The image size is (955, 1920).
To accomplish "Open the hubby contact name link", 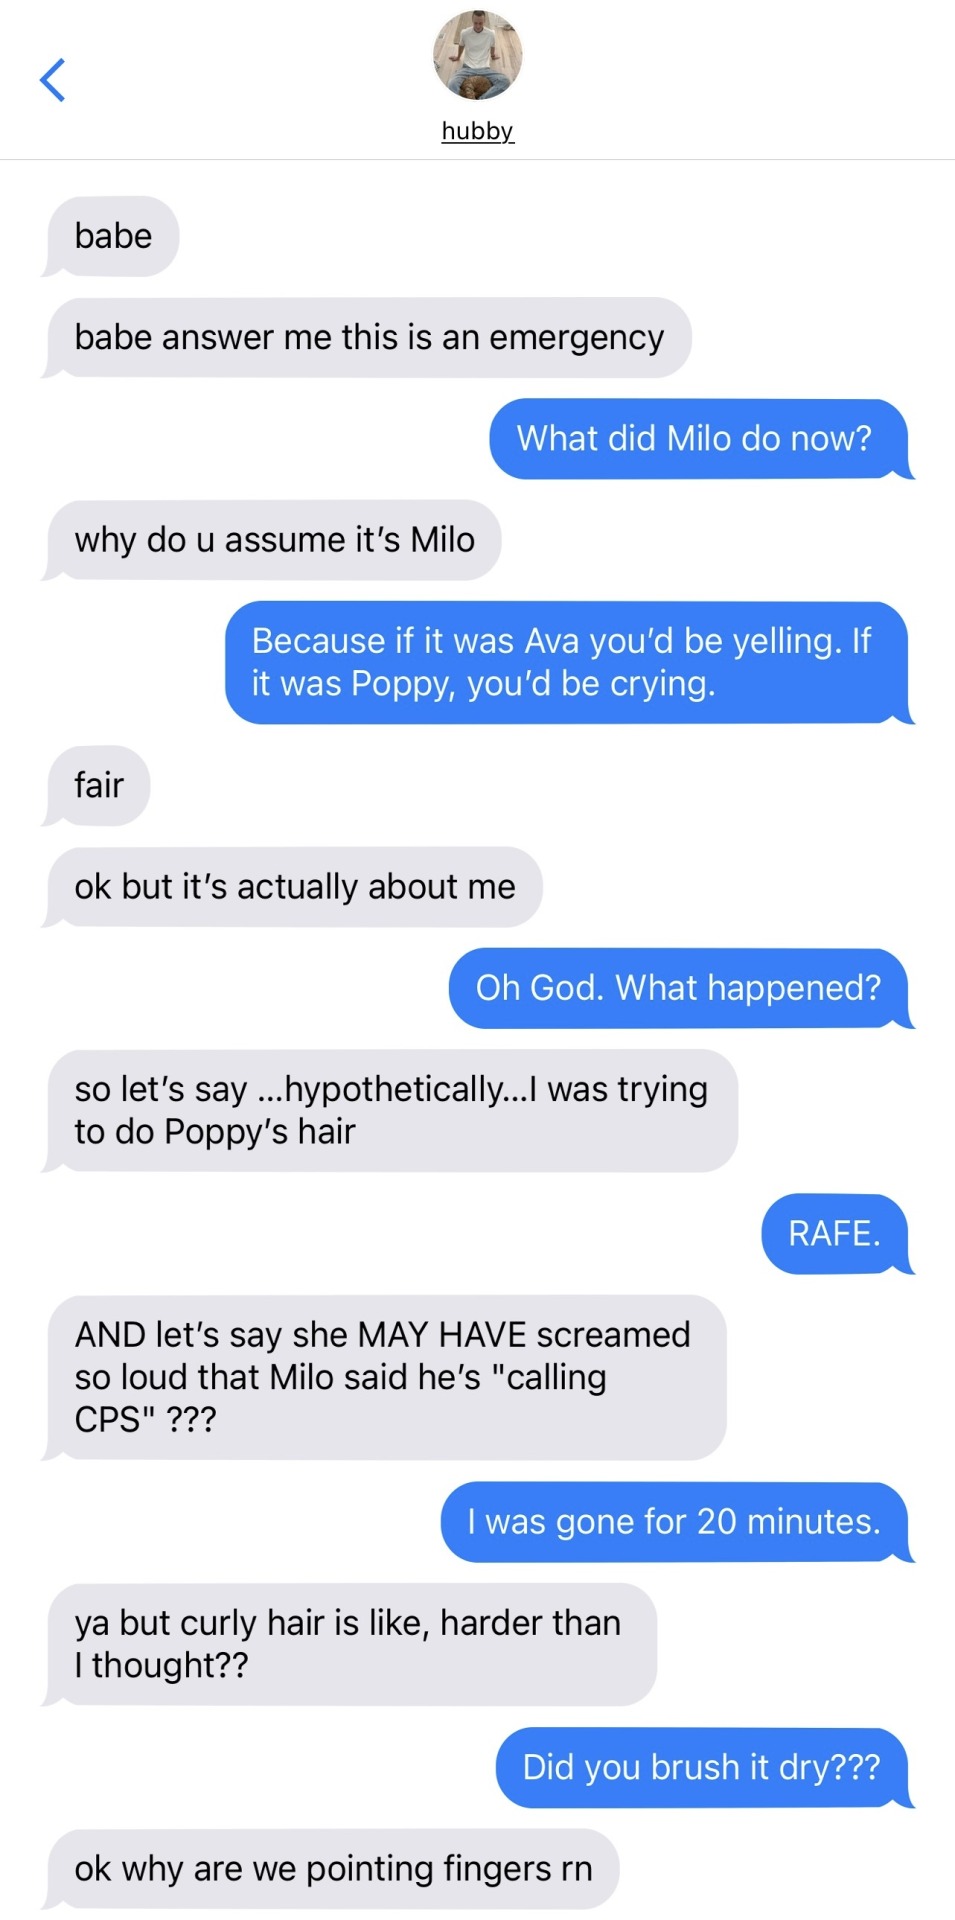I will (477, 131).
